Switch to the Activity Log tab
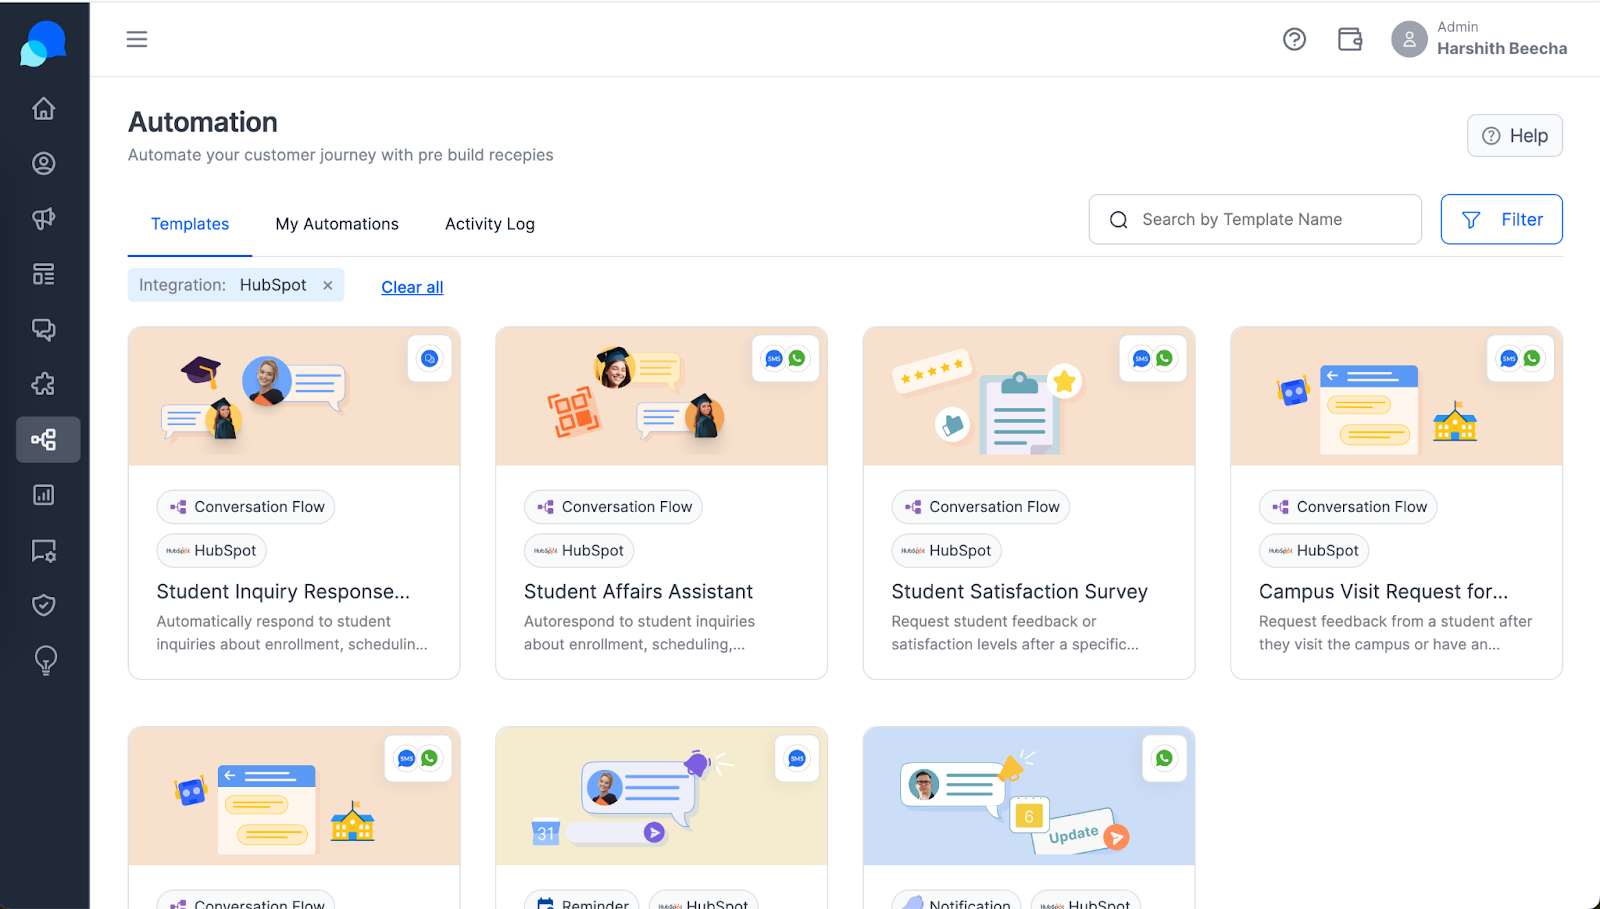The width and height of the screenshot is (1600, 909). [x=490, y=224]
